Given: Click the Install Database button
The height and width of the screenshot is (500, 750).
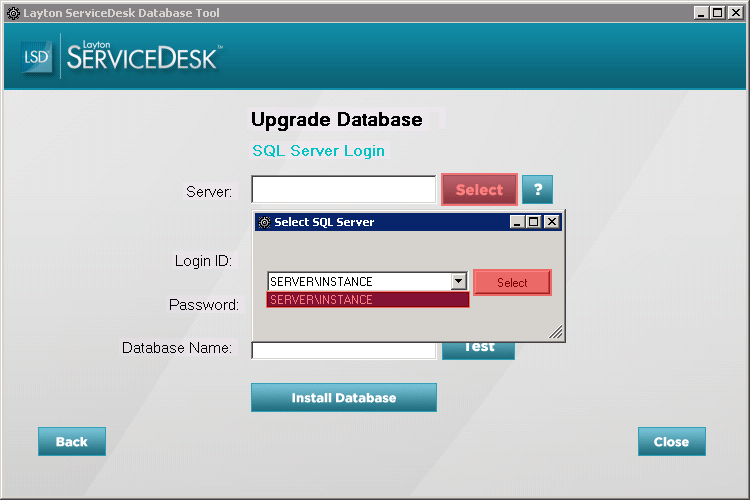Looking at the screenshot, I should coord(344,398).
